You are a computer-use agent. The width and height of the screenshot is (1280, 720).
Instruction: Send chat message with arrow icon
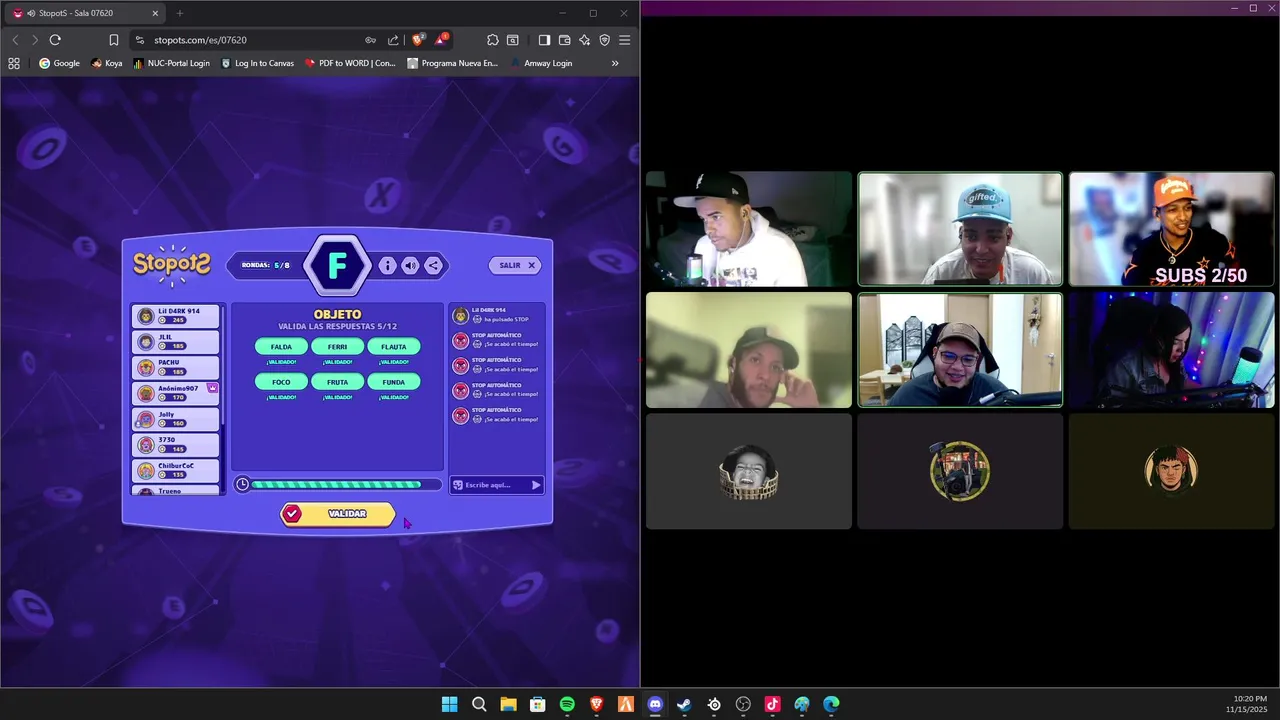pos(536,485)
